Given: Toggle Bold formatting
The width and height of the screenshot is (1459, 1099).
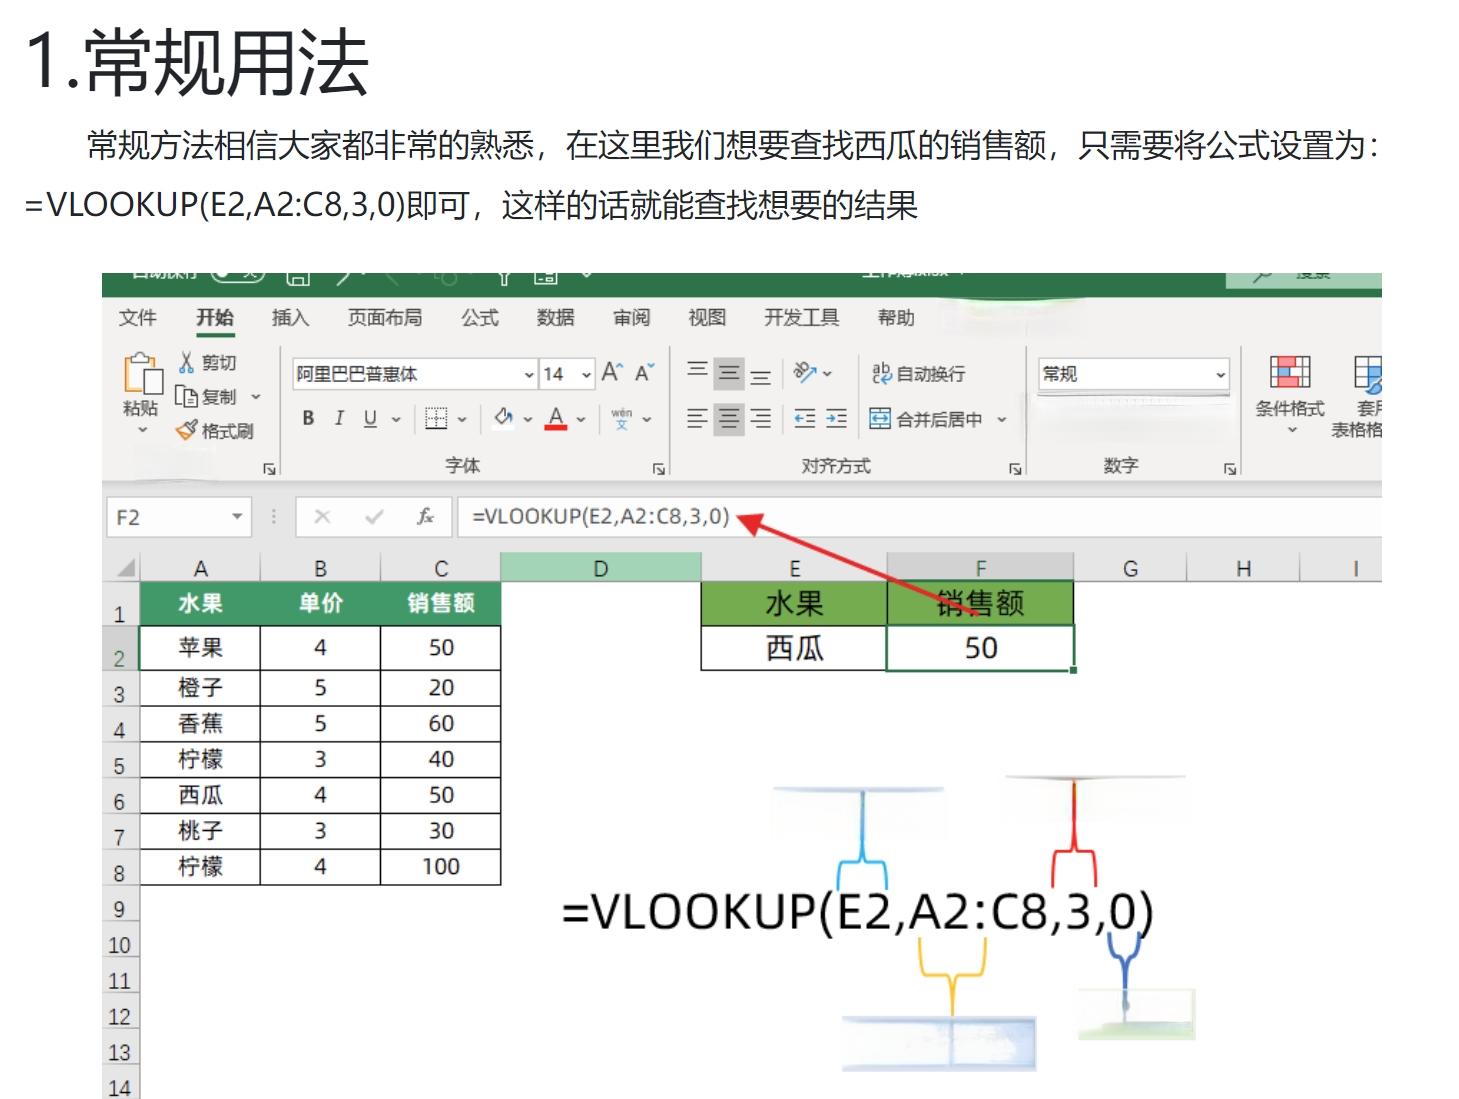Looking at the screenshot, I should 308,419.
